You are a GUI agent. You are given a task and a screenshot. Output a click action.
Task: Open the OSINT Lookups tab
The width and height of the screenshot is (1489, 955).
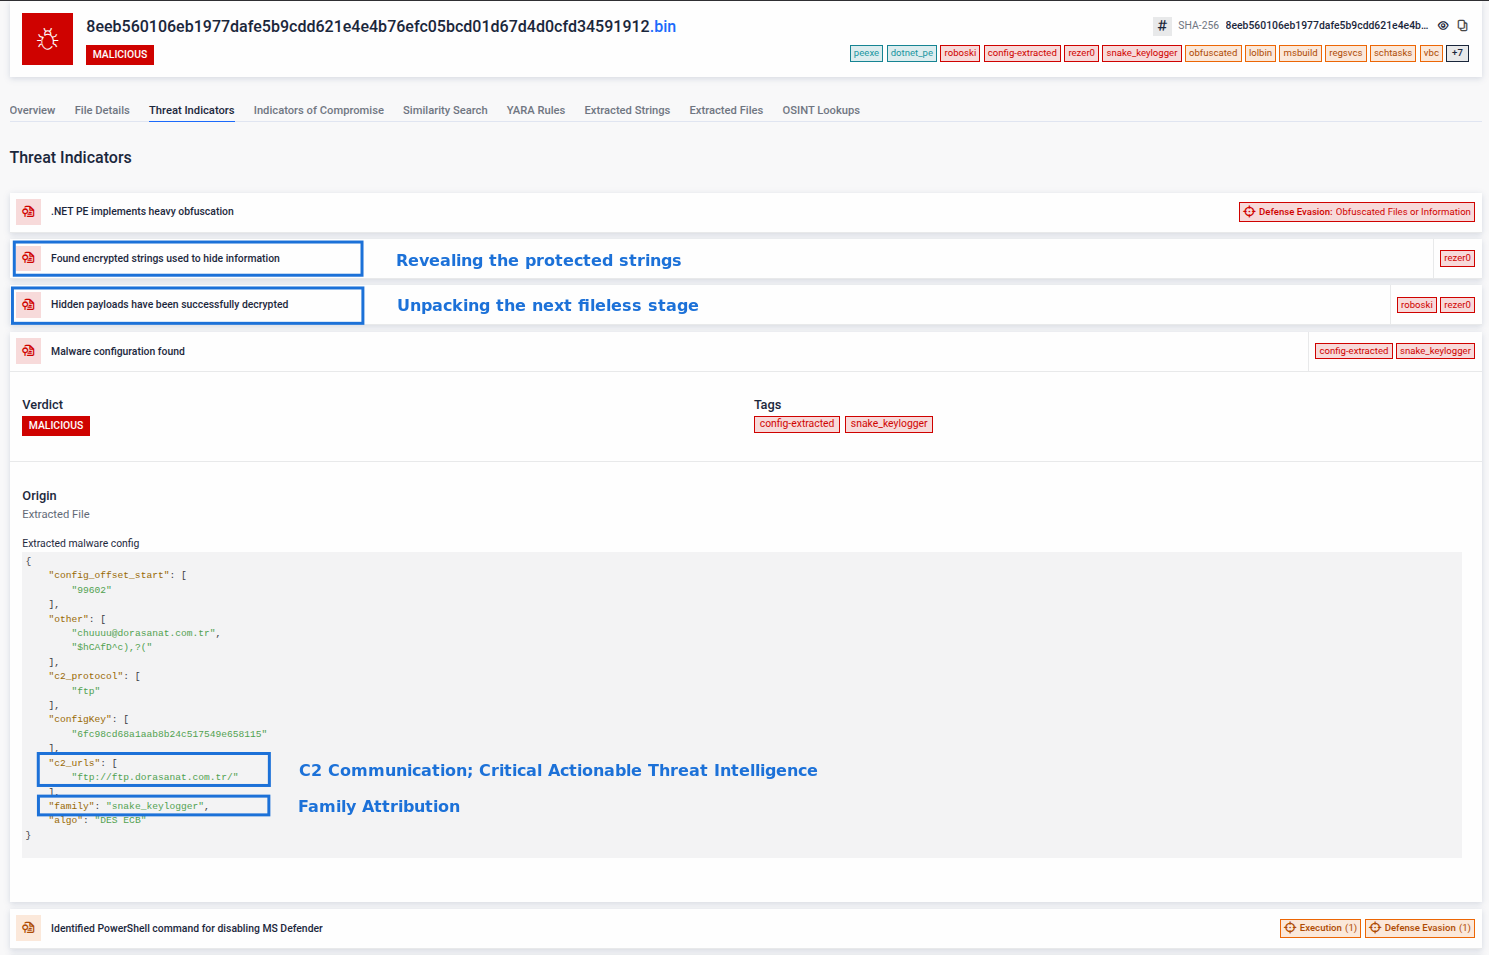820,110
